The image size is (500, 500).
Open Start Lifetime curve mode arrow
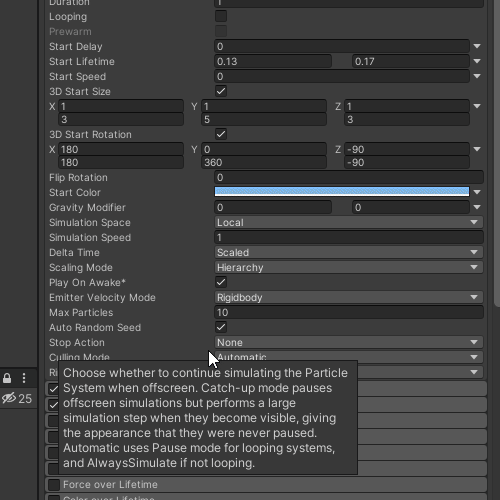pos(477,61)
